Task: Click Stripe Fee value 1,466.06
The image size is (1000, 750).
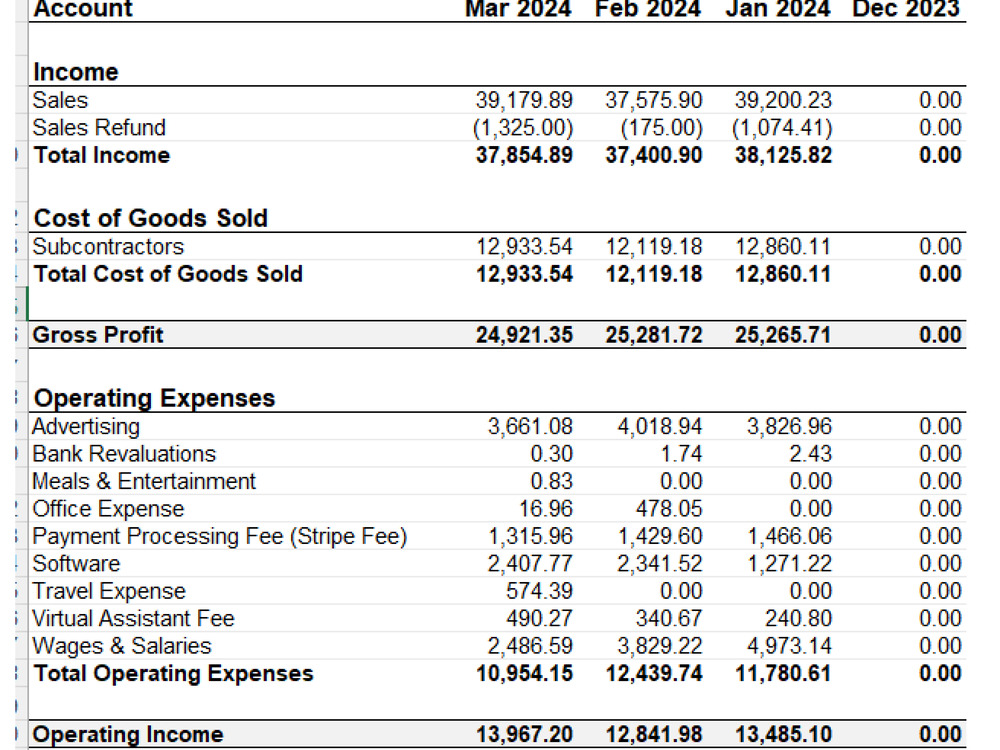Action: pos(789,536)
